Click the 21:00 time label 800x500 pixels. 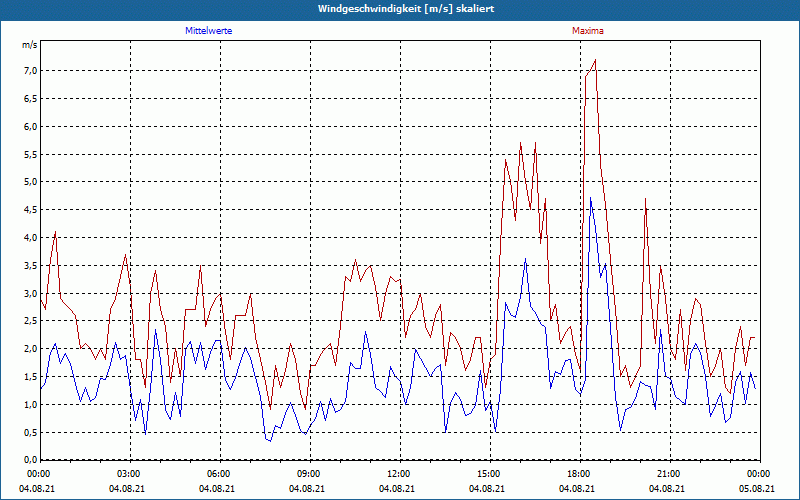(666, 474)
